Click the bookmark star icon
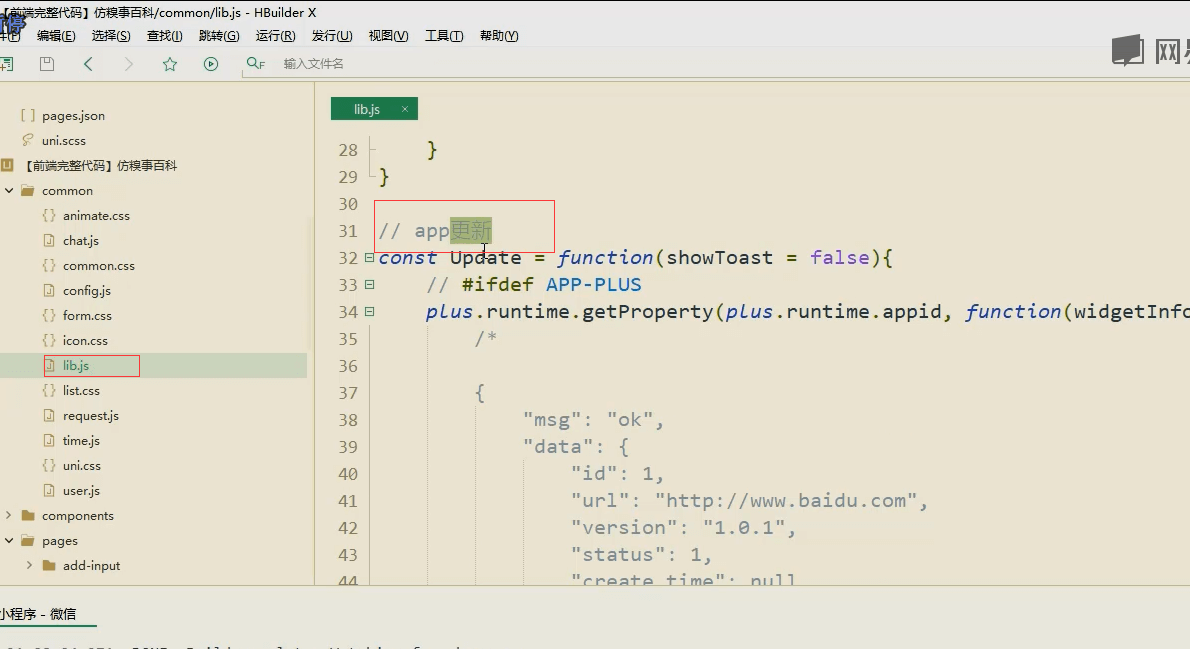The image size is (1190, 649). point(170,65)
